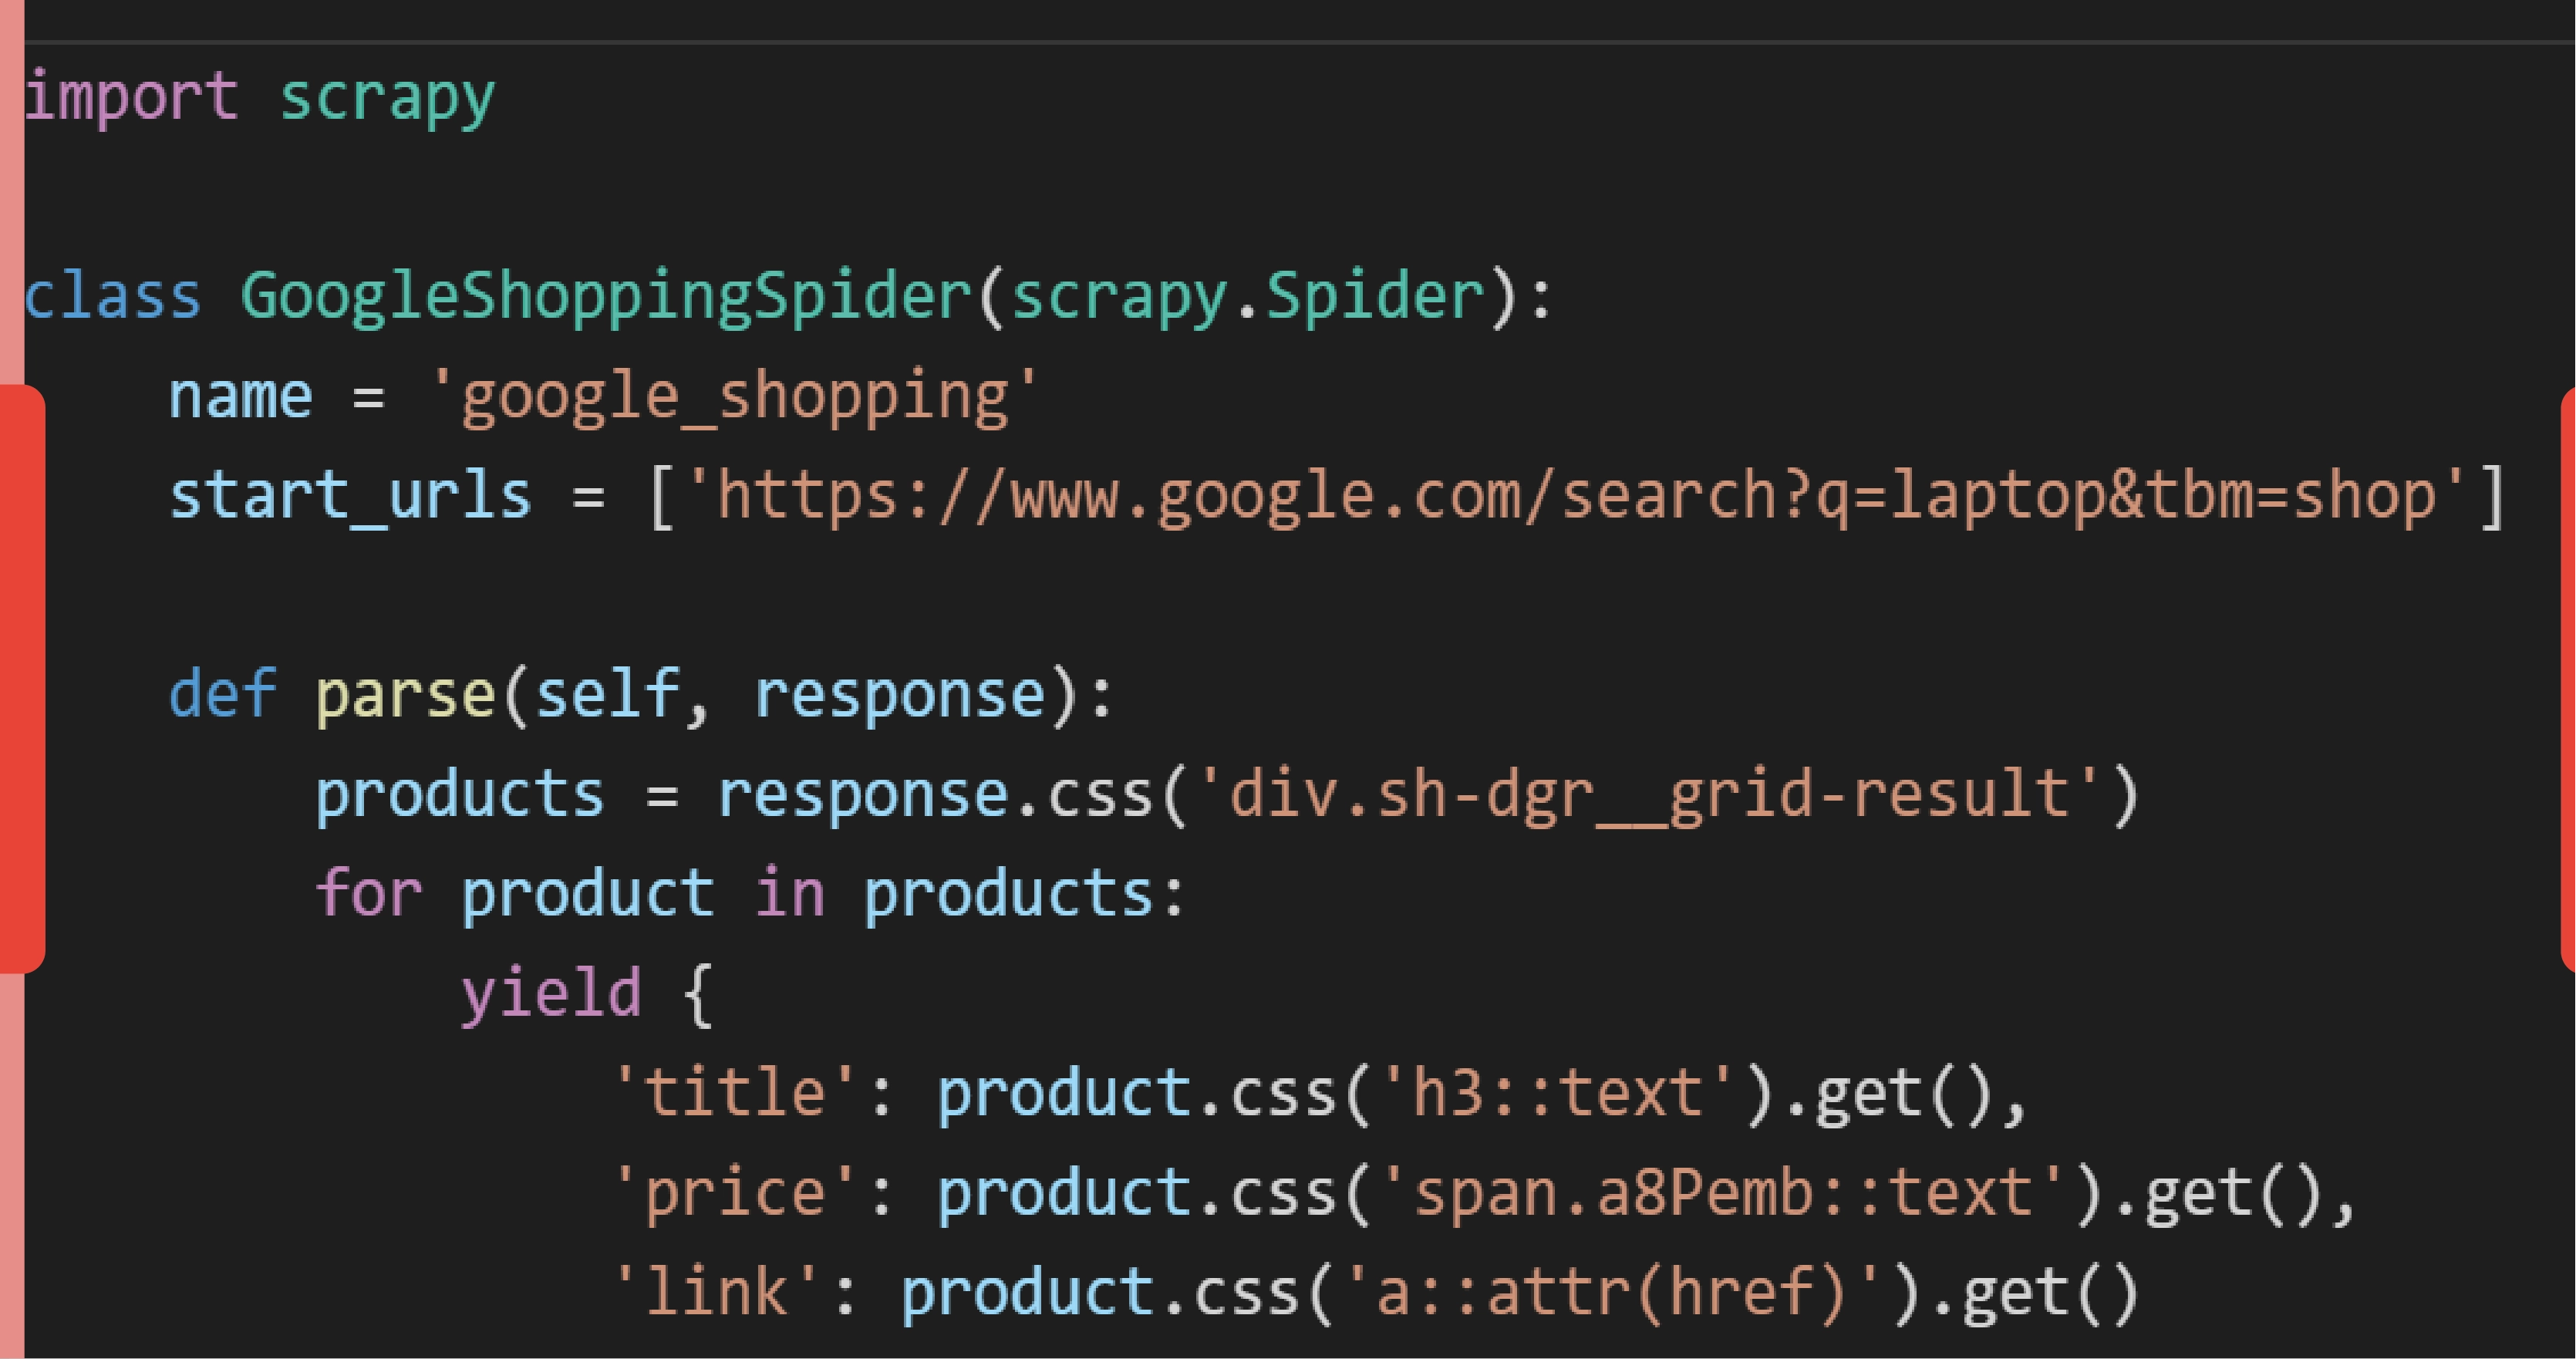Click the 'link' dictionary key
The height and width of the screenshot is (1359, 2576).
pyautogui.click(x=717, y=1293)
